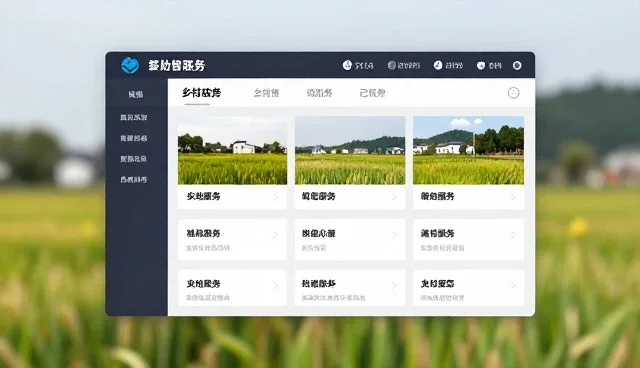Open the third item in the sidebar
Screen dimensions: 640x368
[x=133, y=138]
